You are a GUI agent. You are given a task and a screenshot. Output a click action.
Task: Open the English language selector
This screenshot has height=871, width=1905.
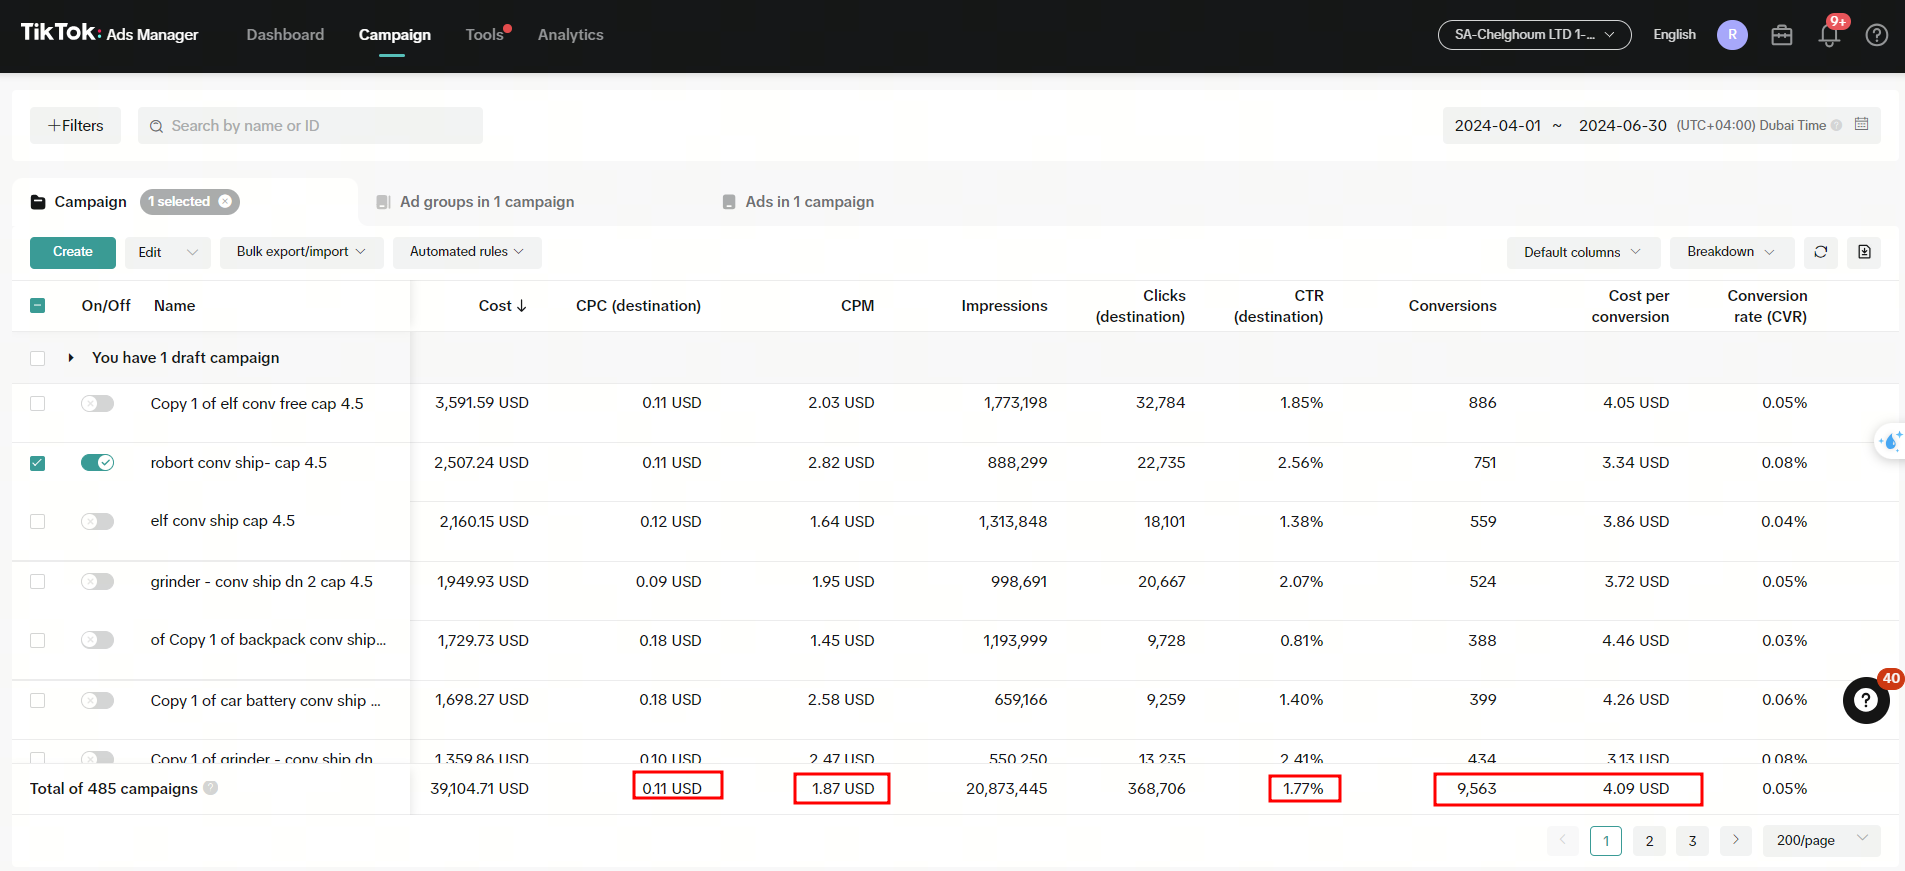pos(1674,35)
